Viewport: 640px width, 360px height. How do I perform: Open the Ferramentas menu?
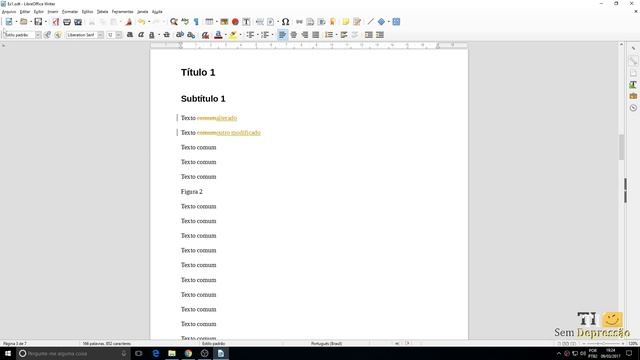pyautogui.click(x=122, y=12)
